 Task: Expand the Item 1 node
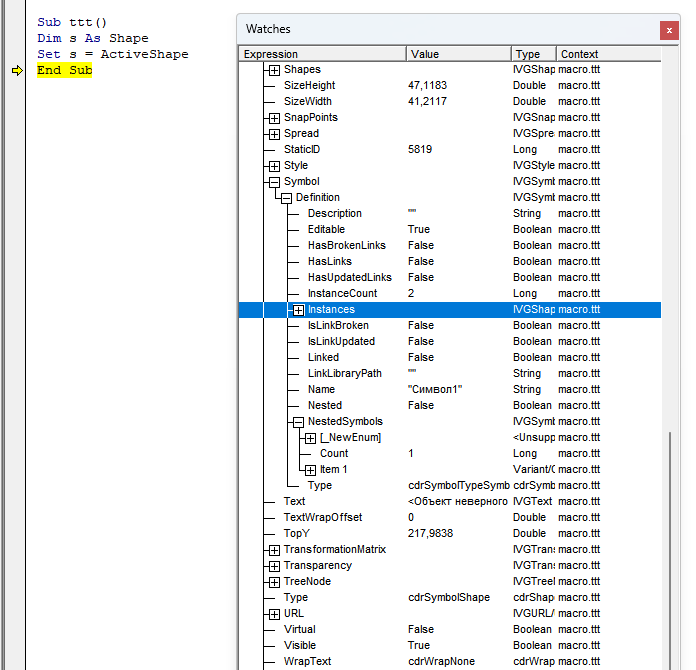tap(310, 470)
